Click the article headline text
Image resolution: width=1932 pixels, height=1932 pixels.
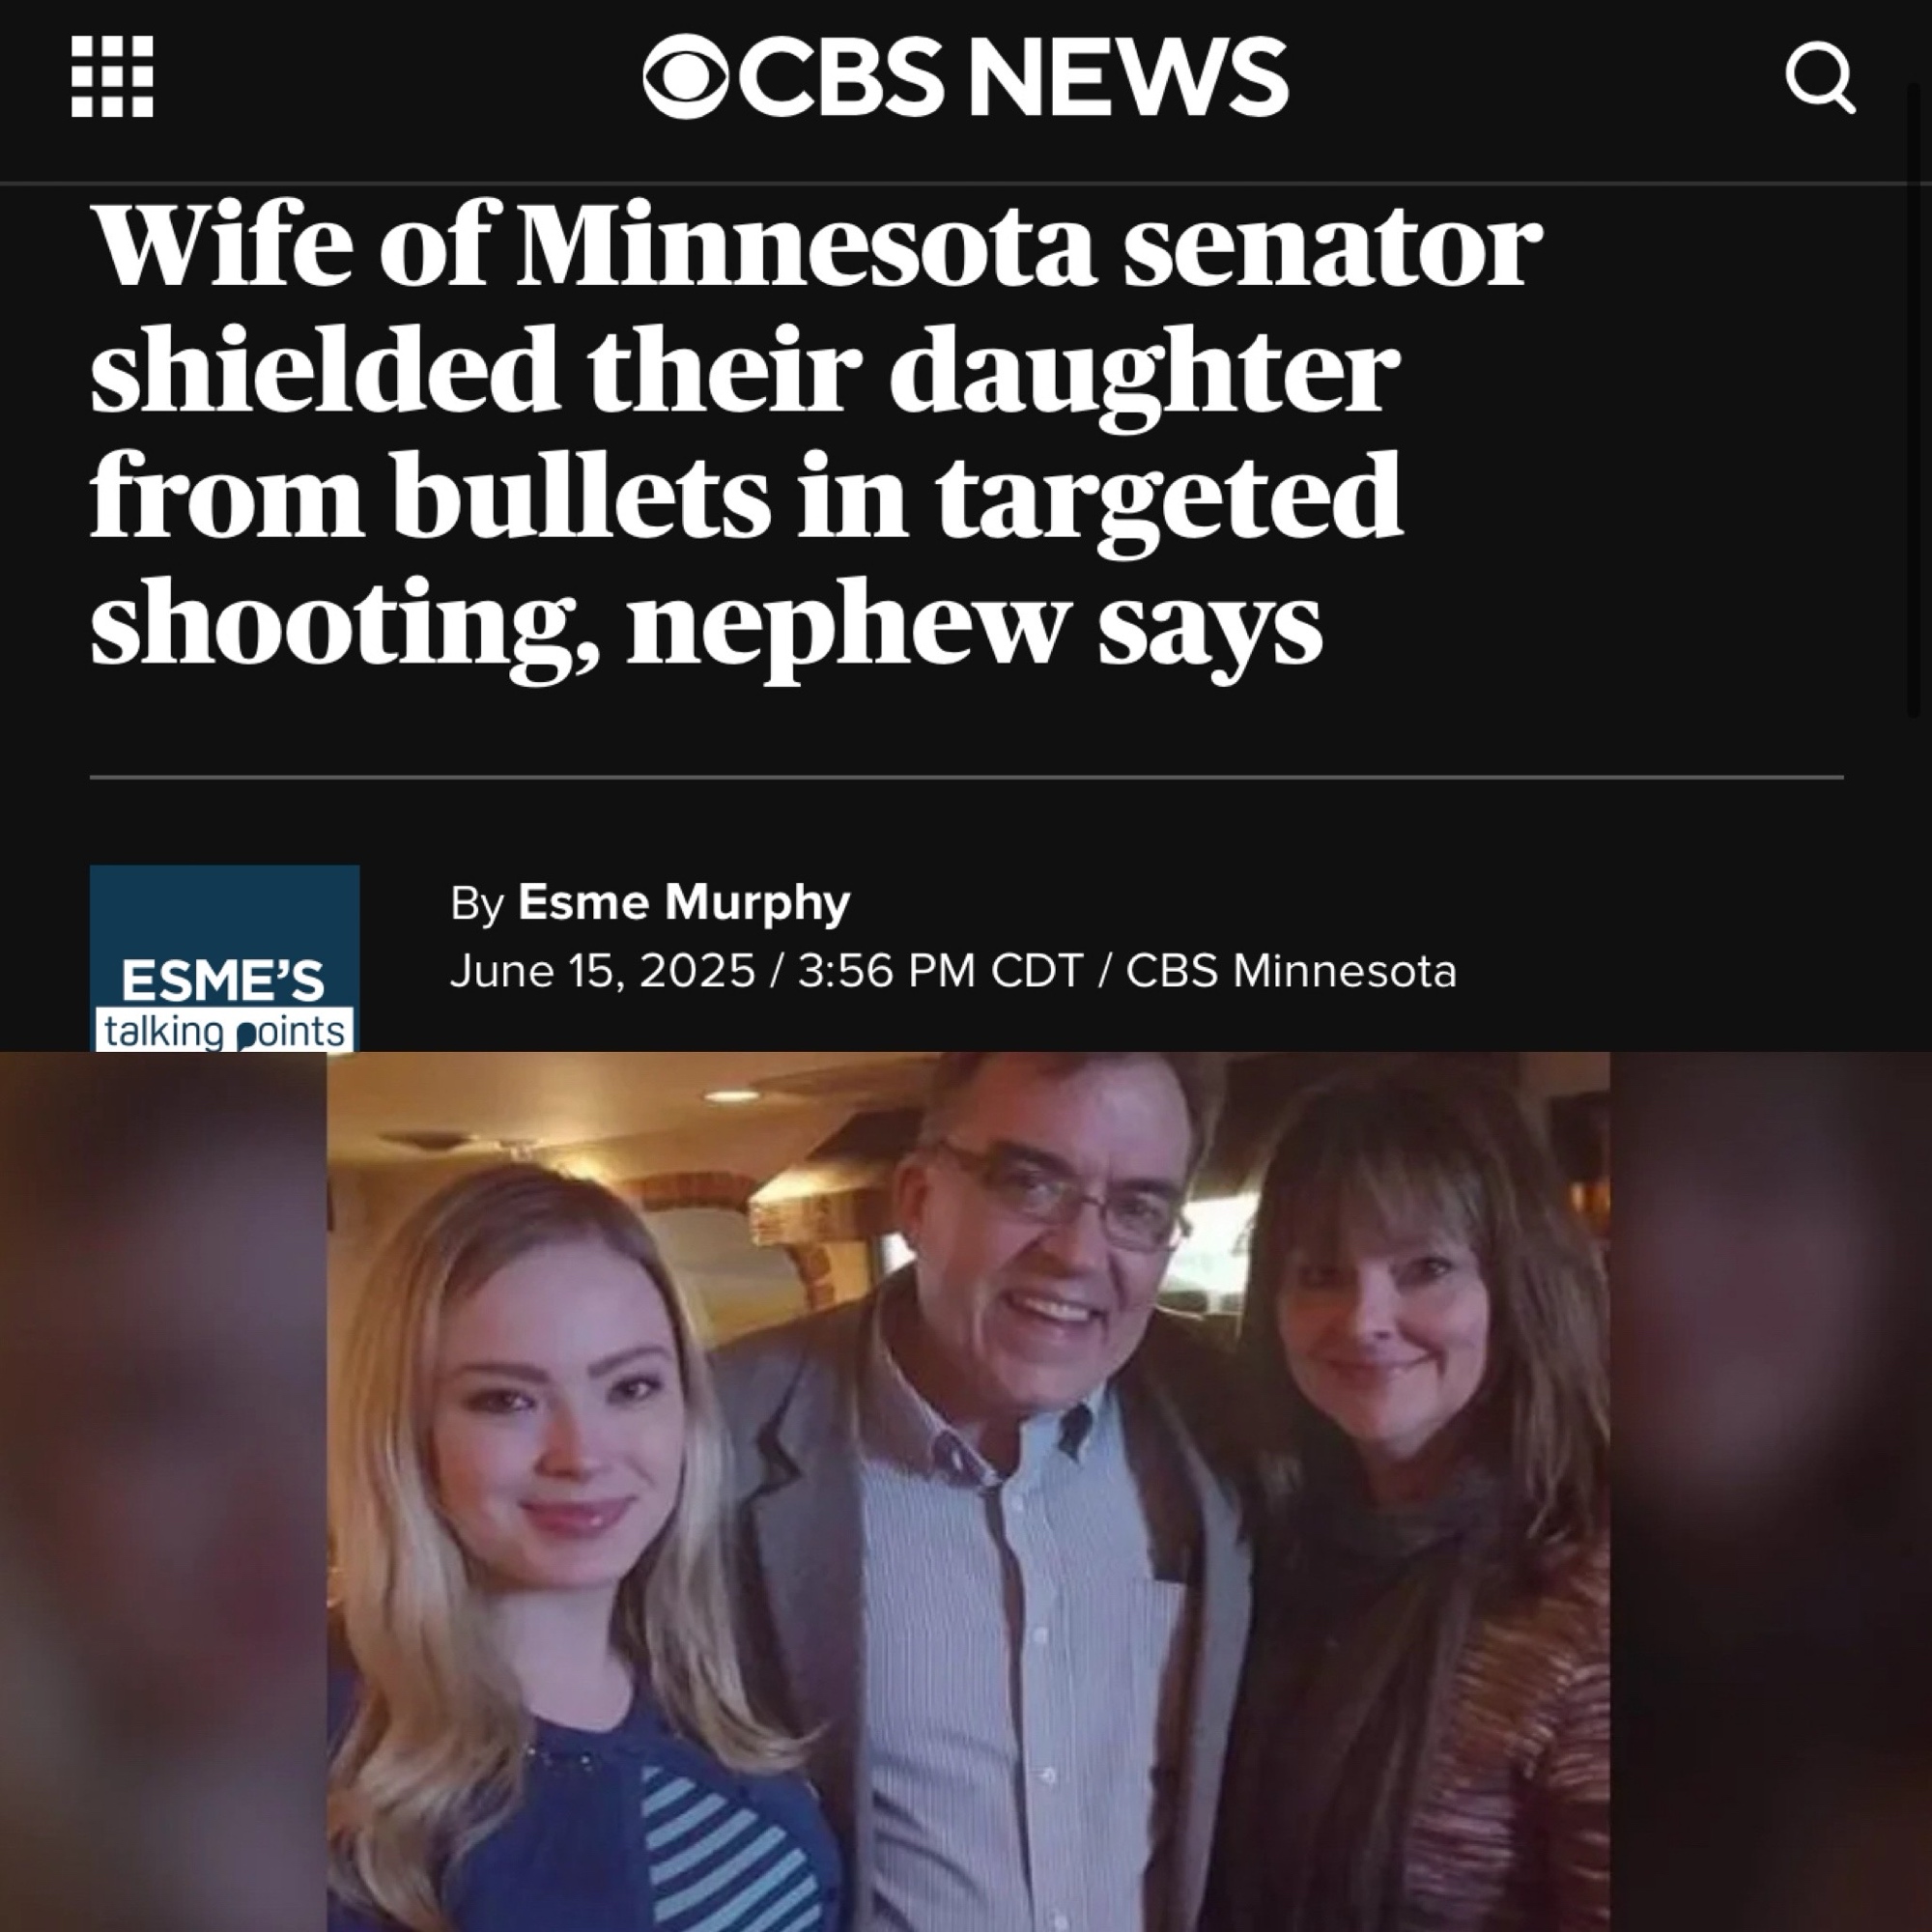click(816, 436)
